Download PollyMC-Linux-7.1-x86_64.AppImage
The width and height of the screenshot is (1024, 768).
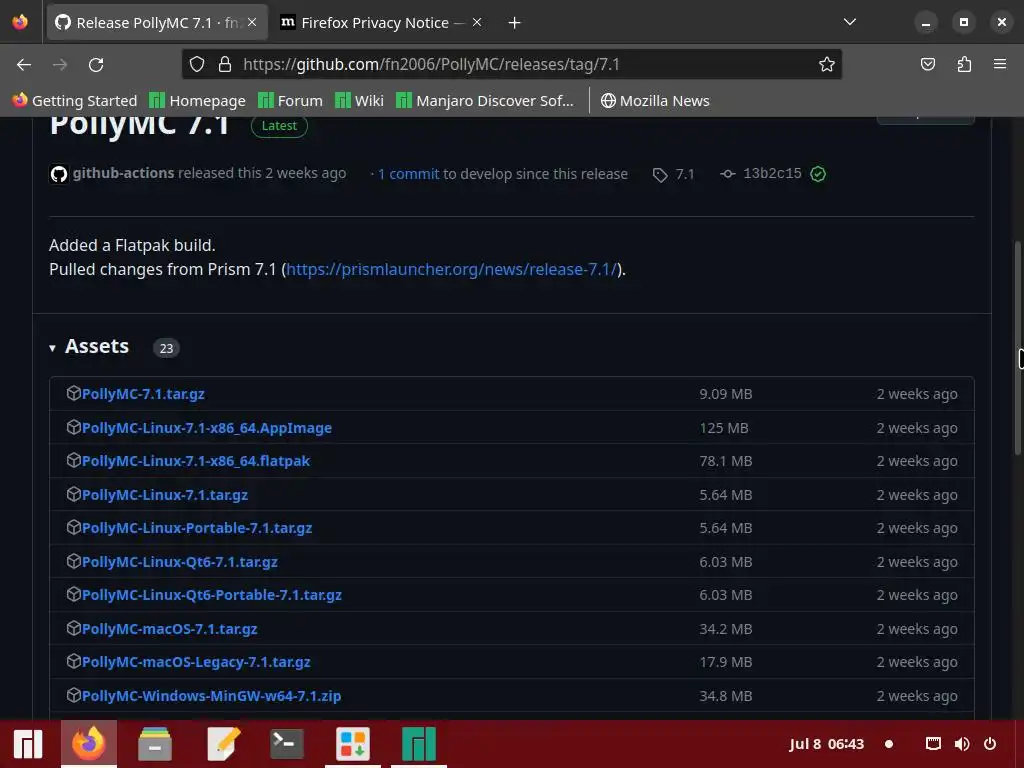point(206,428)
